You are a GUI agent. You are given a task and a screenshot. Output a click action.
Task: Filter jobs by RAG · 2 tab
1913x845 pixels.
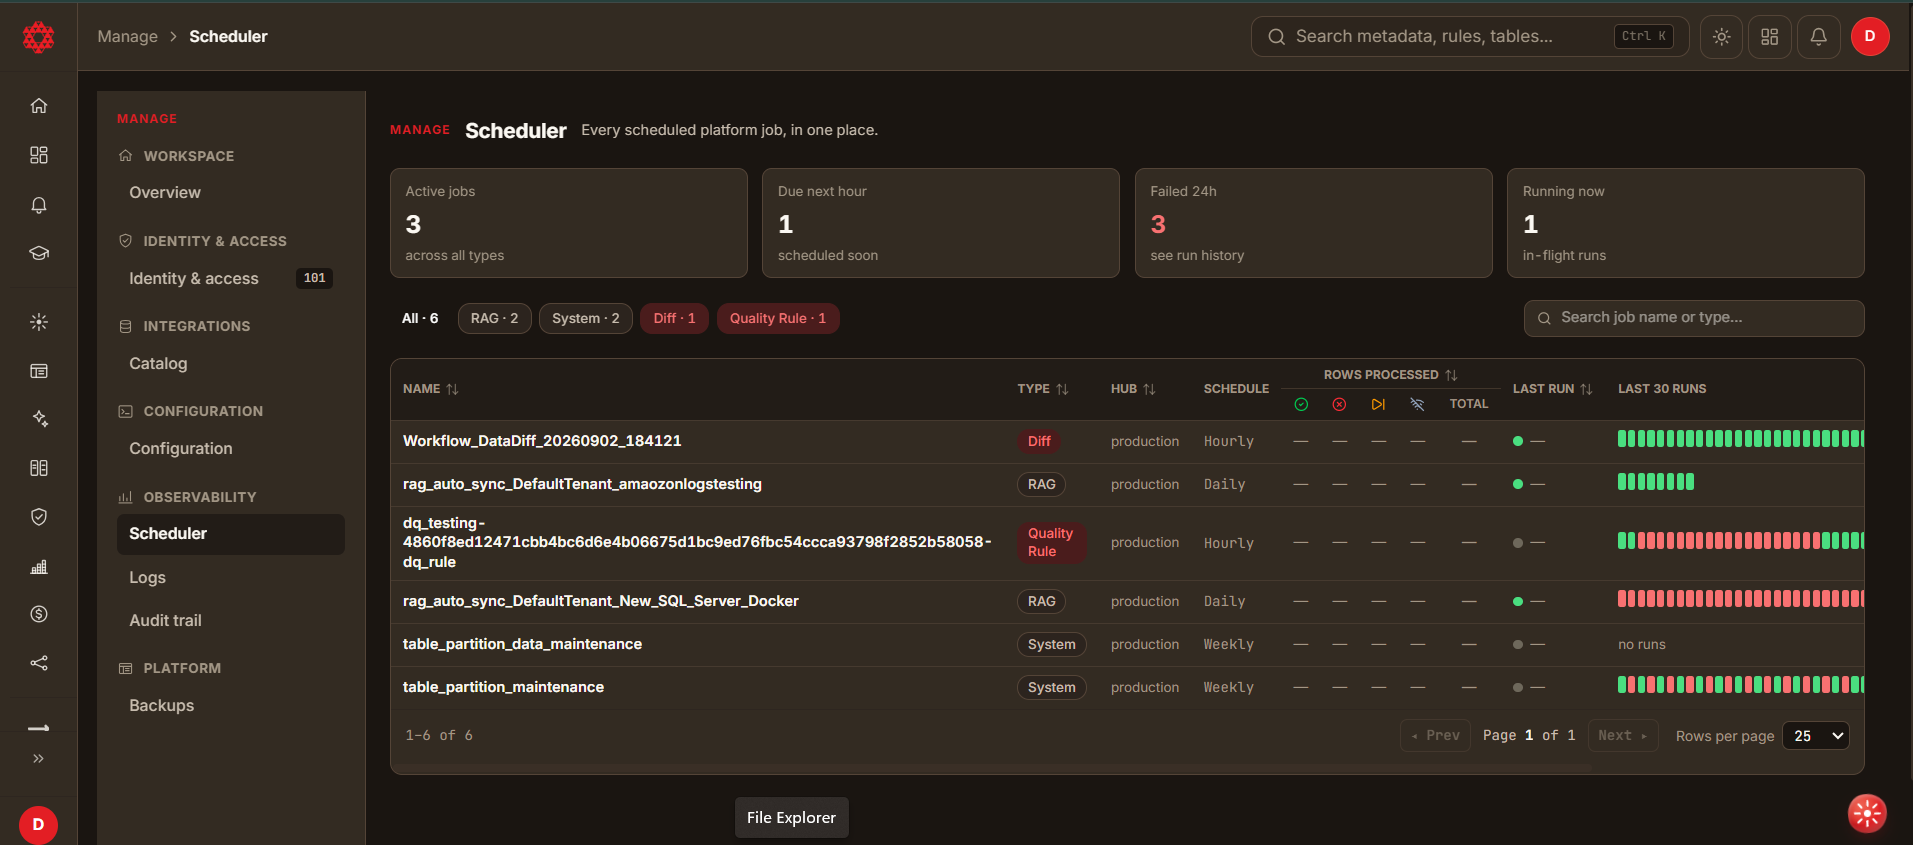click(x=494, y=318)
